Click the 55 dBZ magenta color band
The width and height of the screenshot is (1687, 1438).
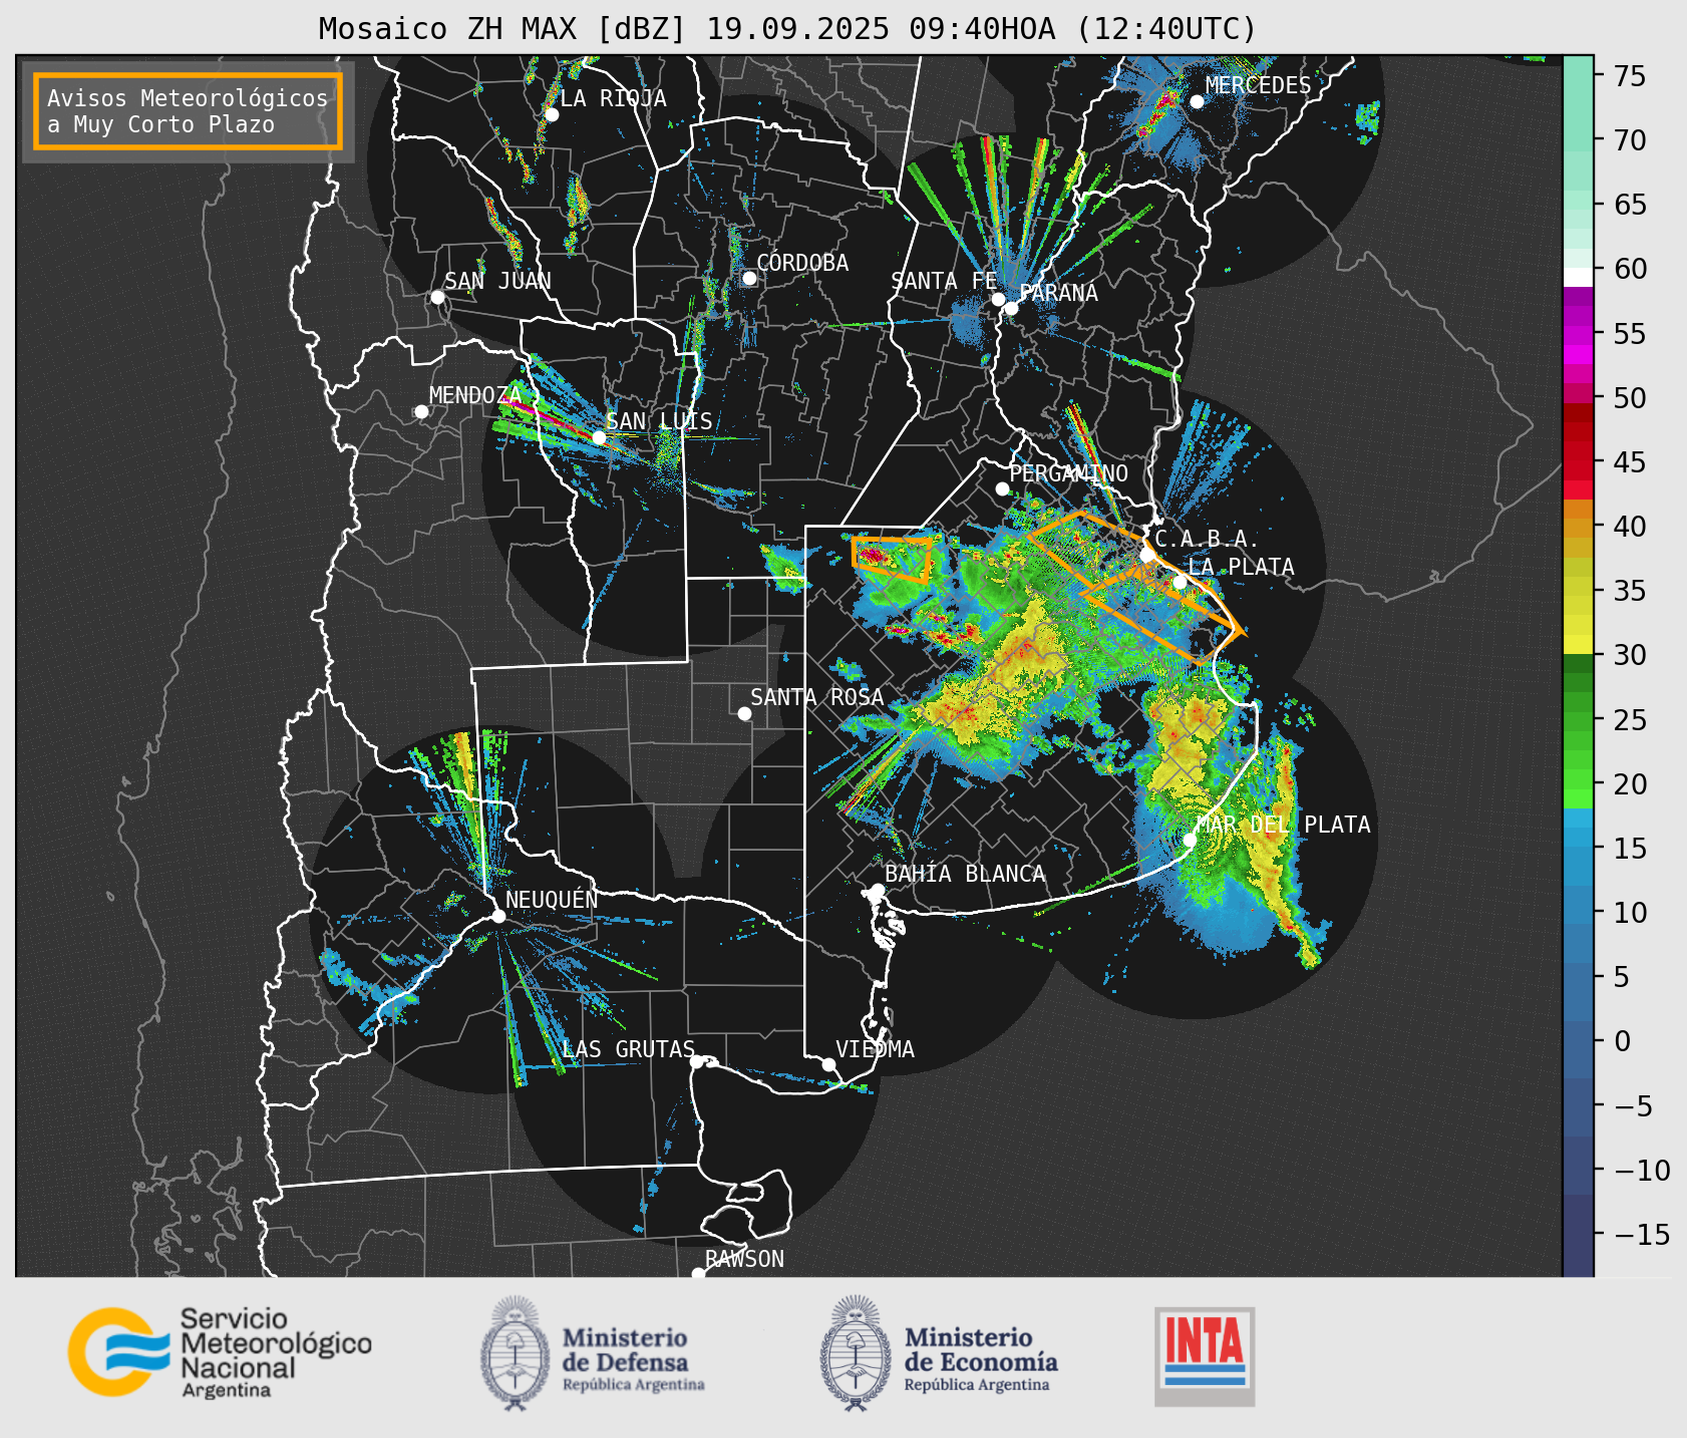pos(1578,334)
